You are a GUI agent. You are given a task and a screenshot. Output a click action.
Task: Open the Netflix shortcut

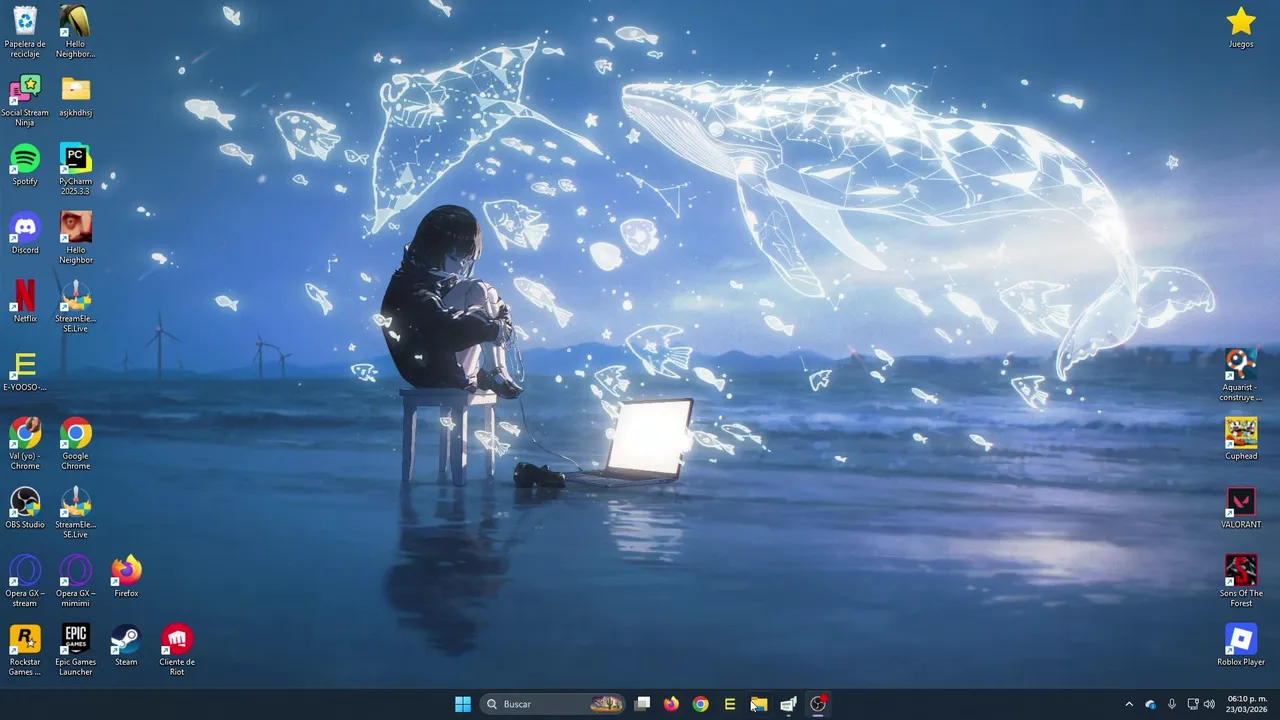tap(25, 301)
